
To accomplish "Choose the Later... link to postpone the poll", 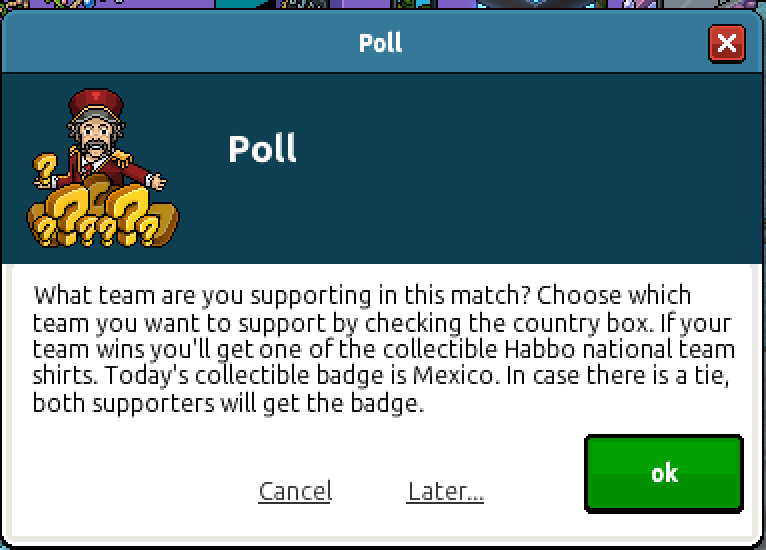I will pos(445,491).
